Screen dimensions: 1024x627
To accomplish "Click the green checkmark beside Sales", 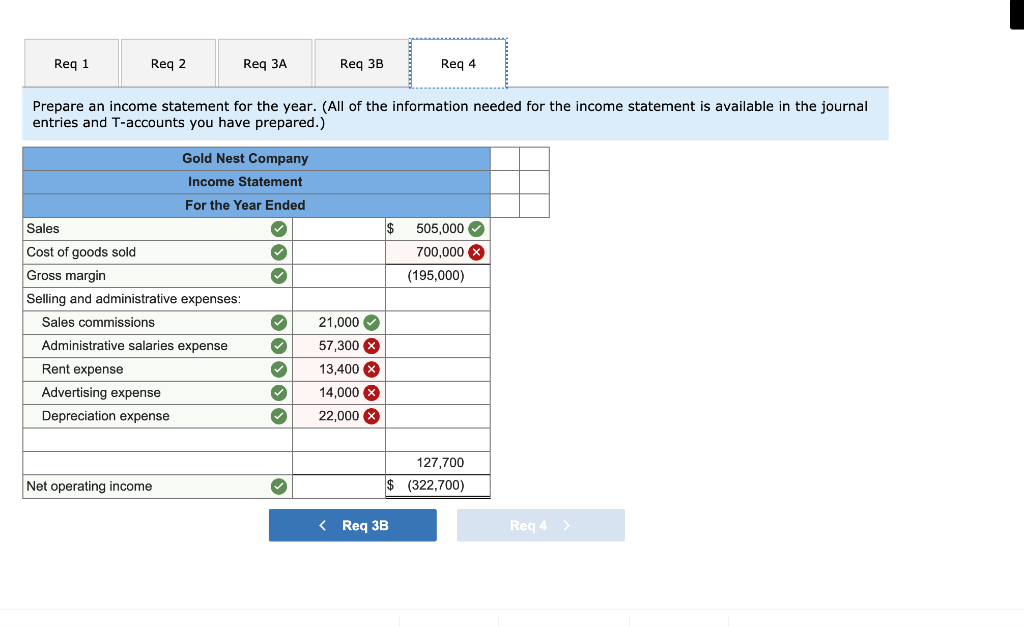I will pos(278,228).
